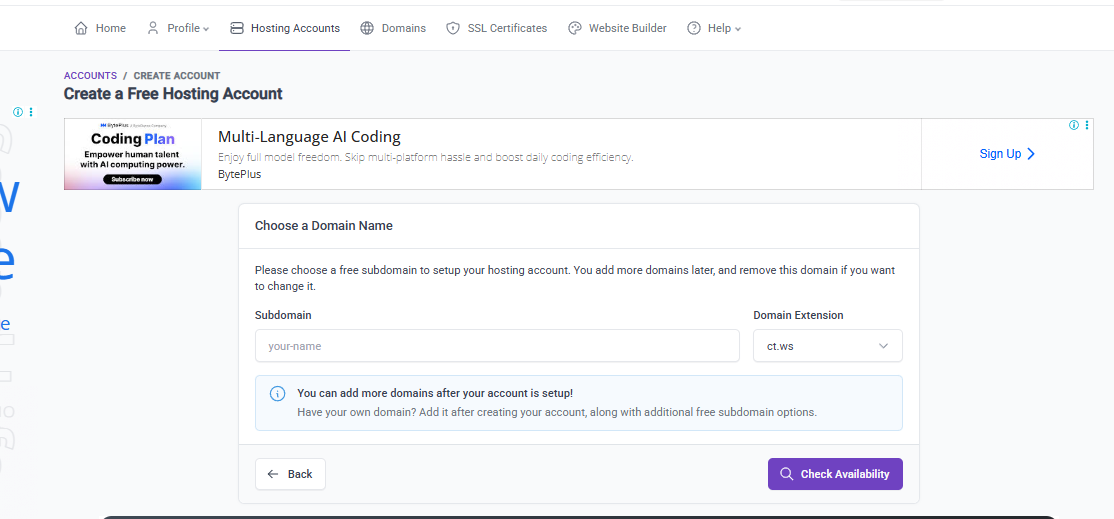This screenshot has width=1114, height=519.
Task: Open the three-dot options on the left ad
Action: pos(31,112)
